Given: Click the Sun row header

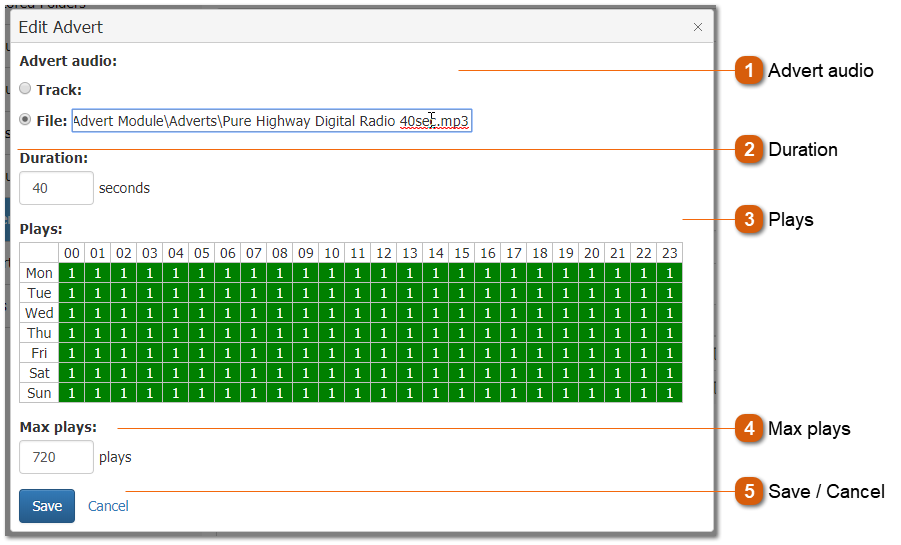Looking at the screenshot, I should (39, 393).
